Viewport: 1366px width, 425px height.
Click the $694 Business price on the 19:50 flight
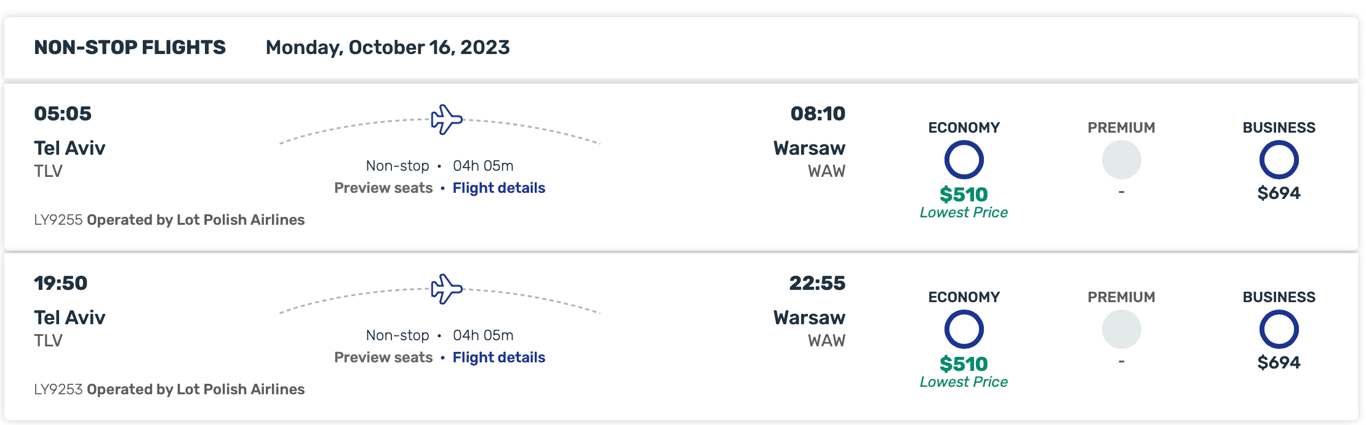click(x=1278, y=363)
